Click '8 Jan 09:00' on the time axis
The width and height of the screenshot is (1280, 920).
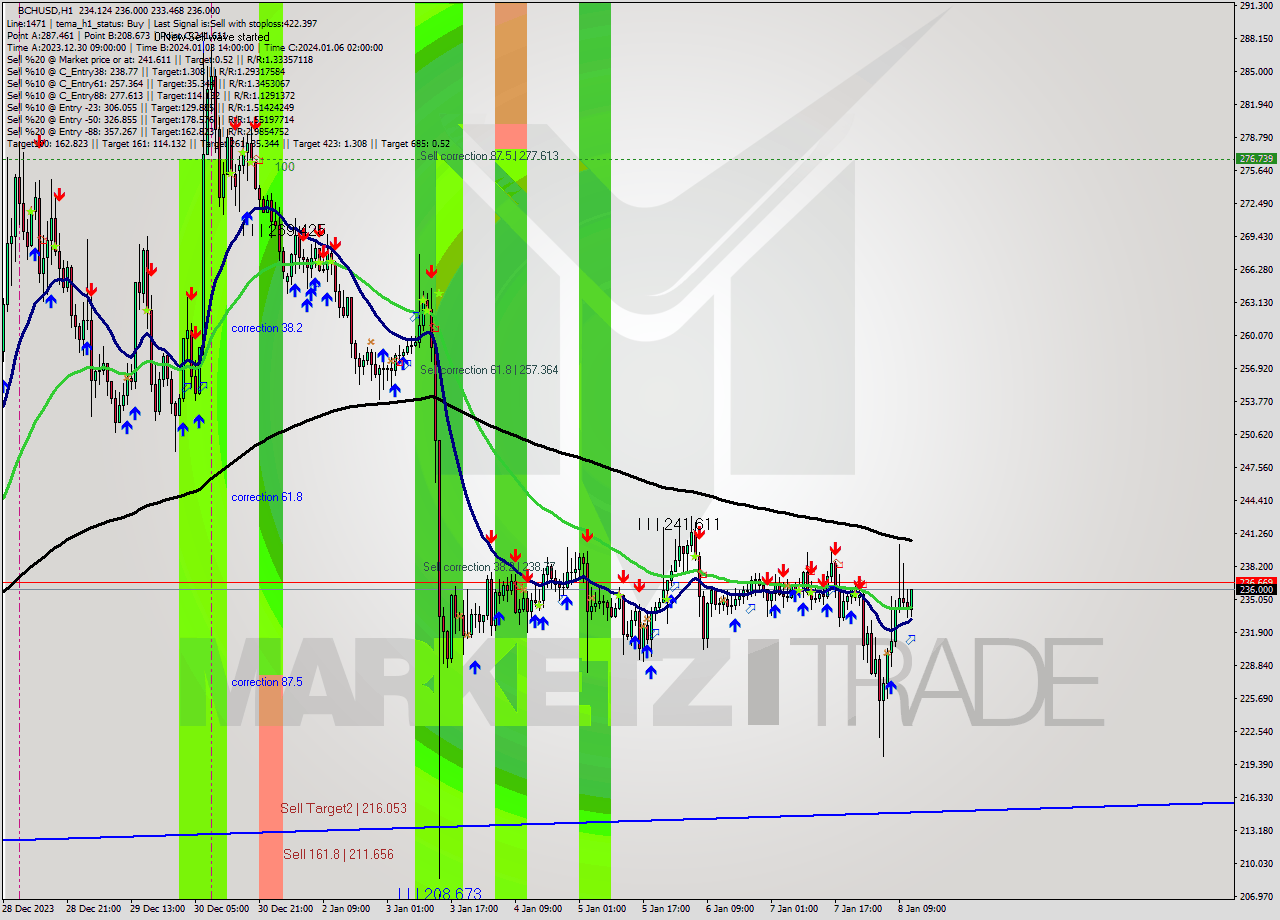click(x=922, y=909)
